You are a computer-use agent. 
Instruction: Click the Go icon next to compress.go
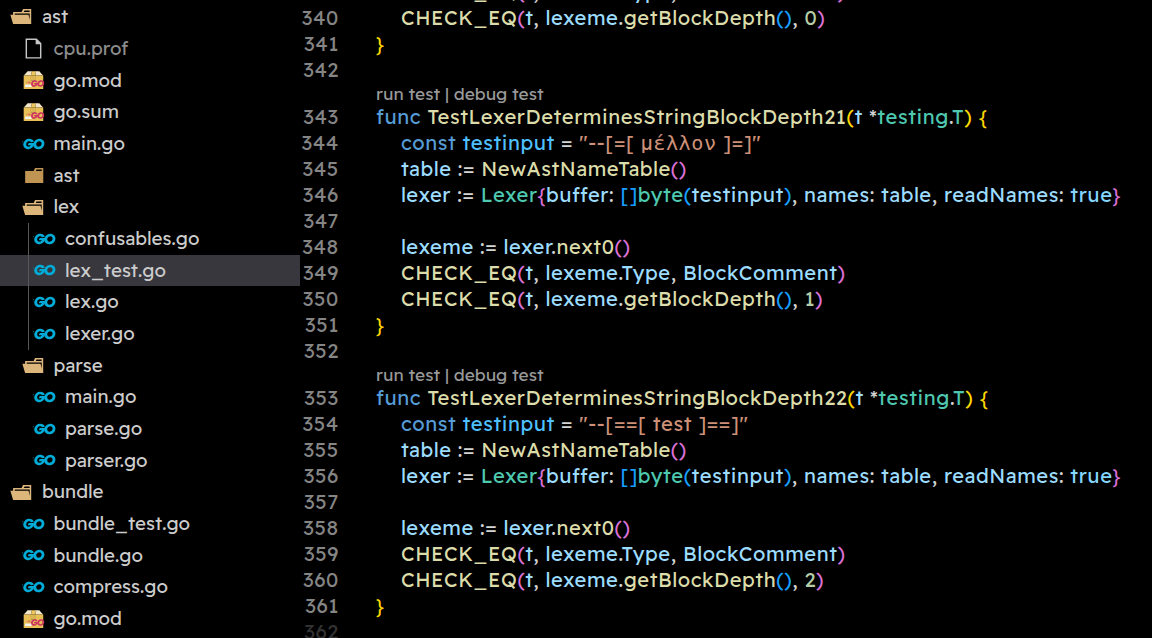click(34, 587)
